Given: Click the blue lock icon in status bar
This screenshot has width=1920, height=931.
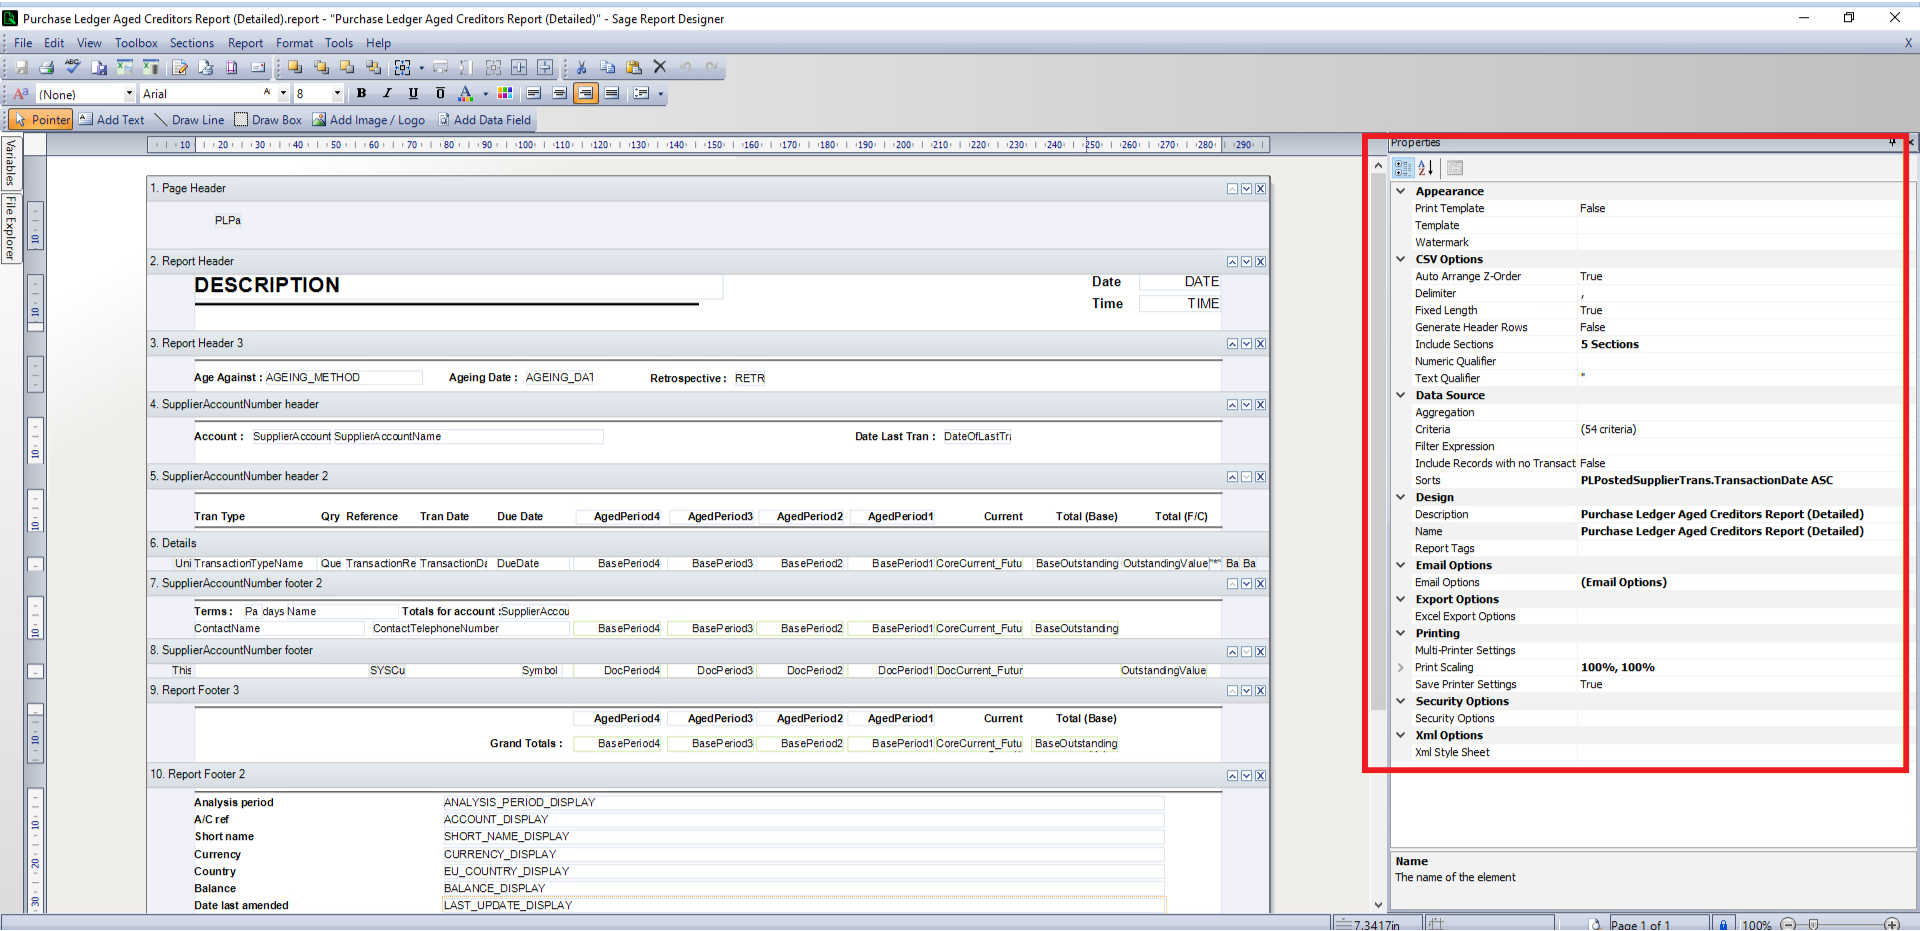Looking at the screenshot, I should pos(1723,924).
